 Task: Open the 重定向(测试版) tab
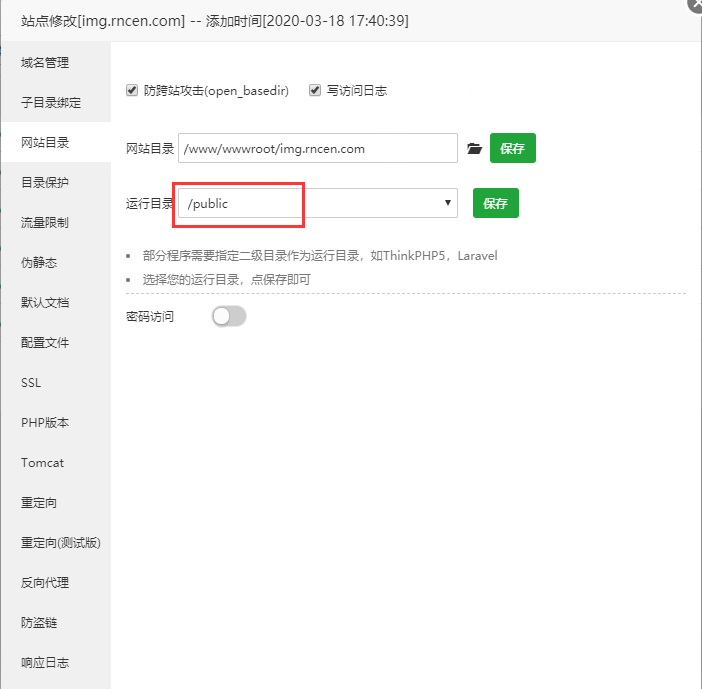pos(56,543)
